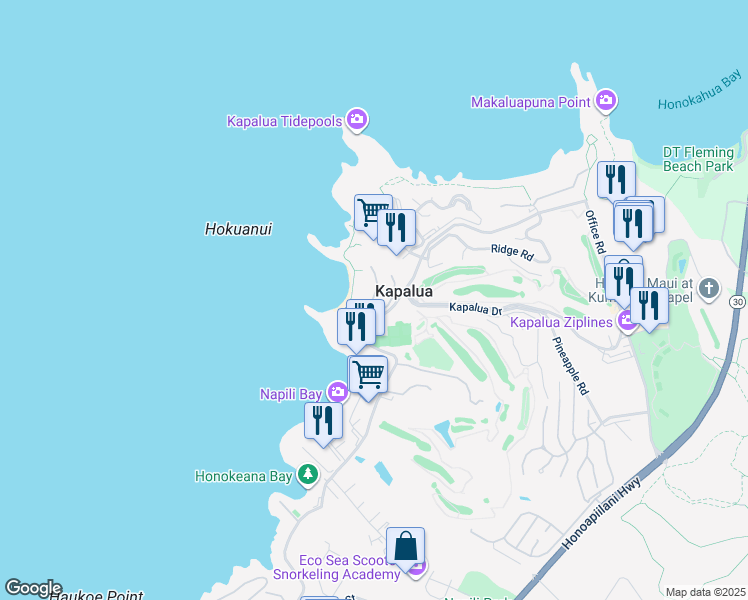
Task: Click the DT Fleming Beach Park label
Action: coord(698,159)
